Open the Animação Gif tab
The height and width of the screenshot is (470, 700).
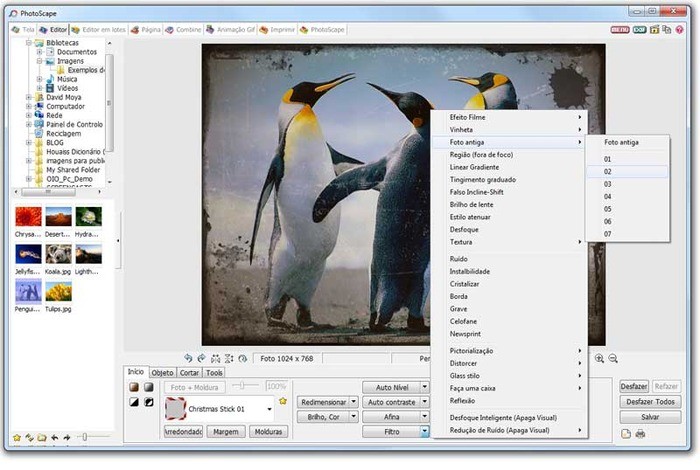(230, 29)
